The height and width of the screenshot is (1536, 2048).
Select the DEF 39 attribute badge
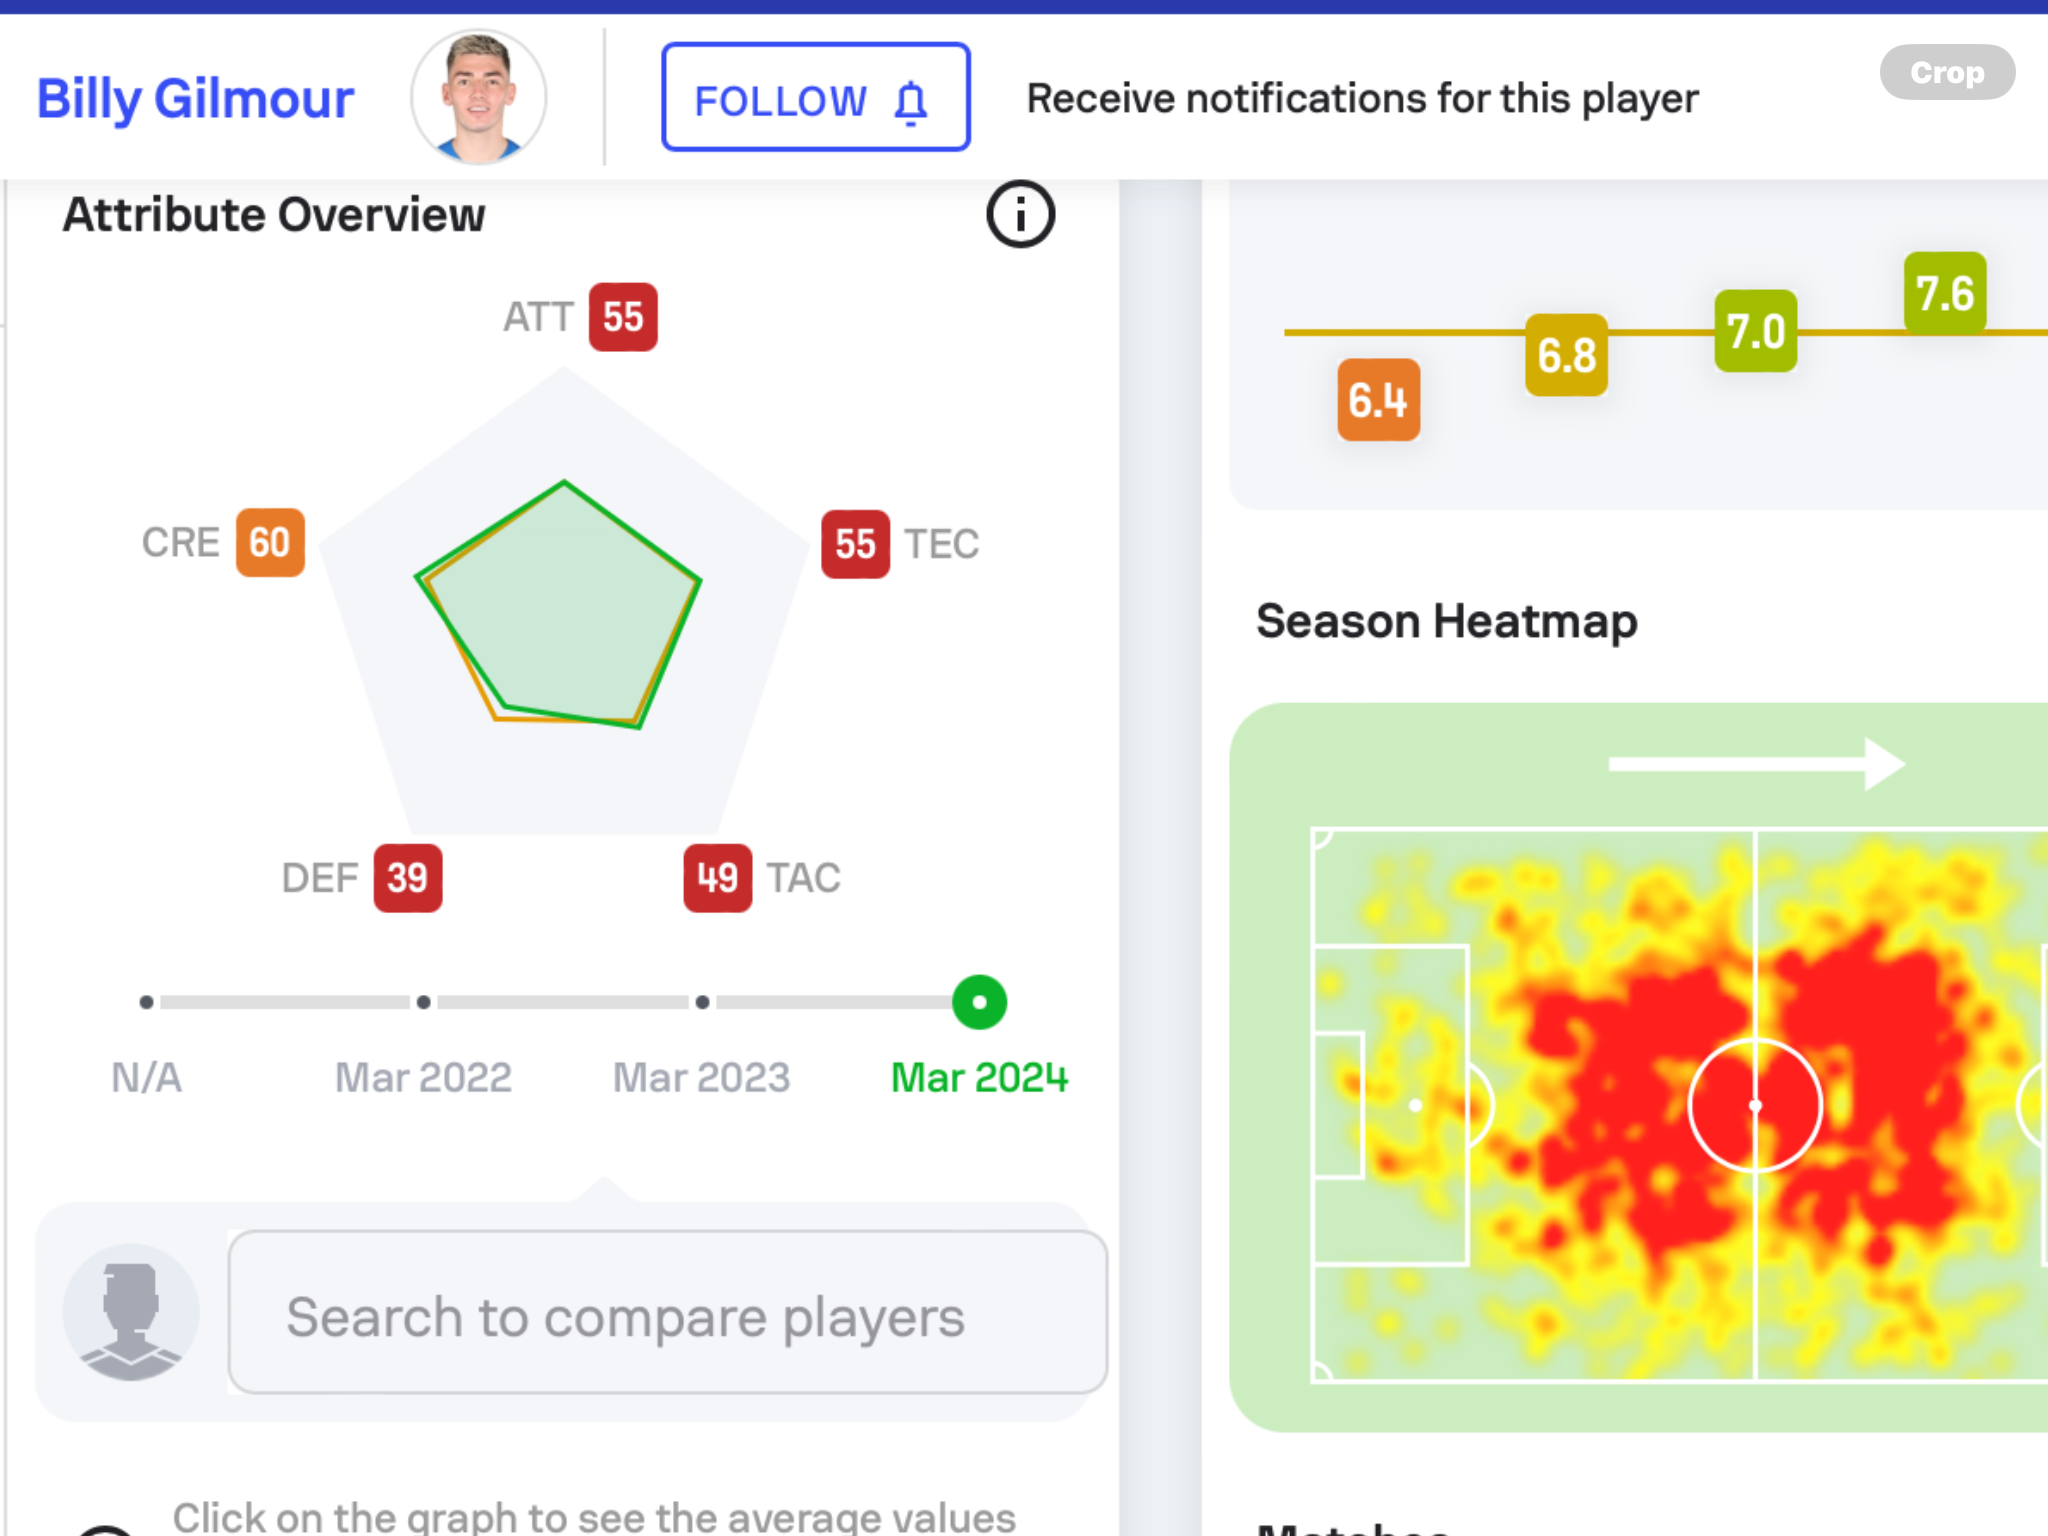[x=408, y=878]
